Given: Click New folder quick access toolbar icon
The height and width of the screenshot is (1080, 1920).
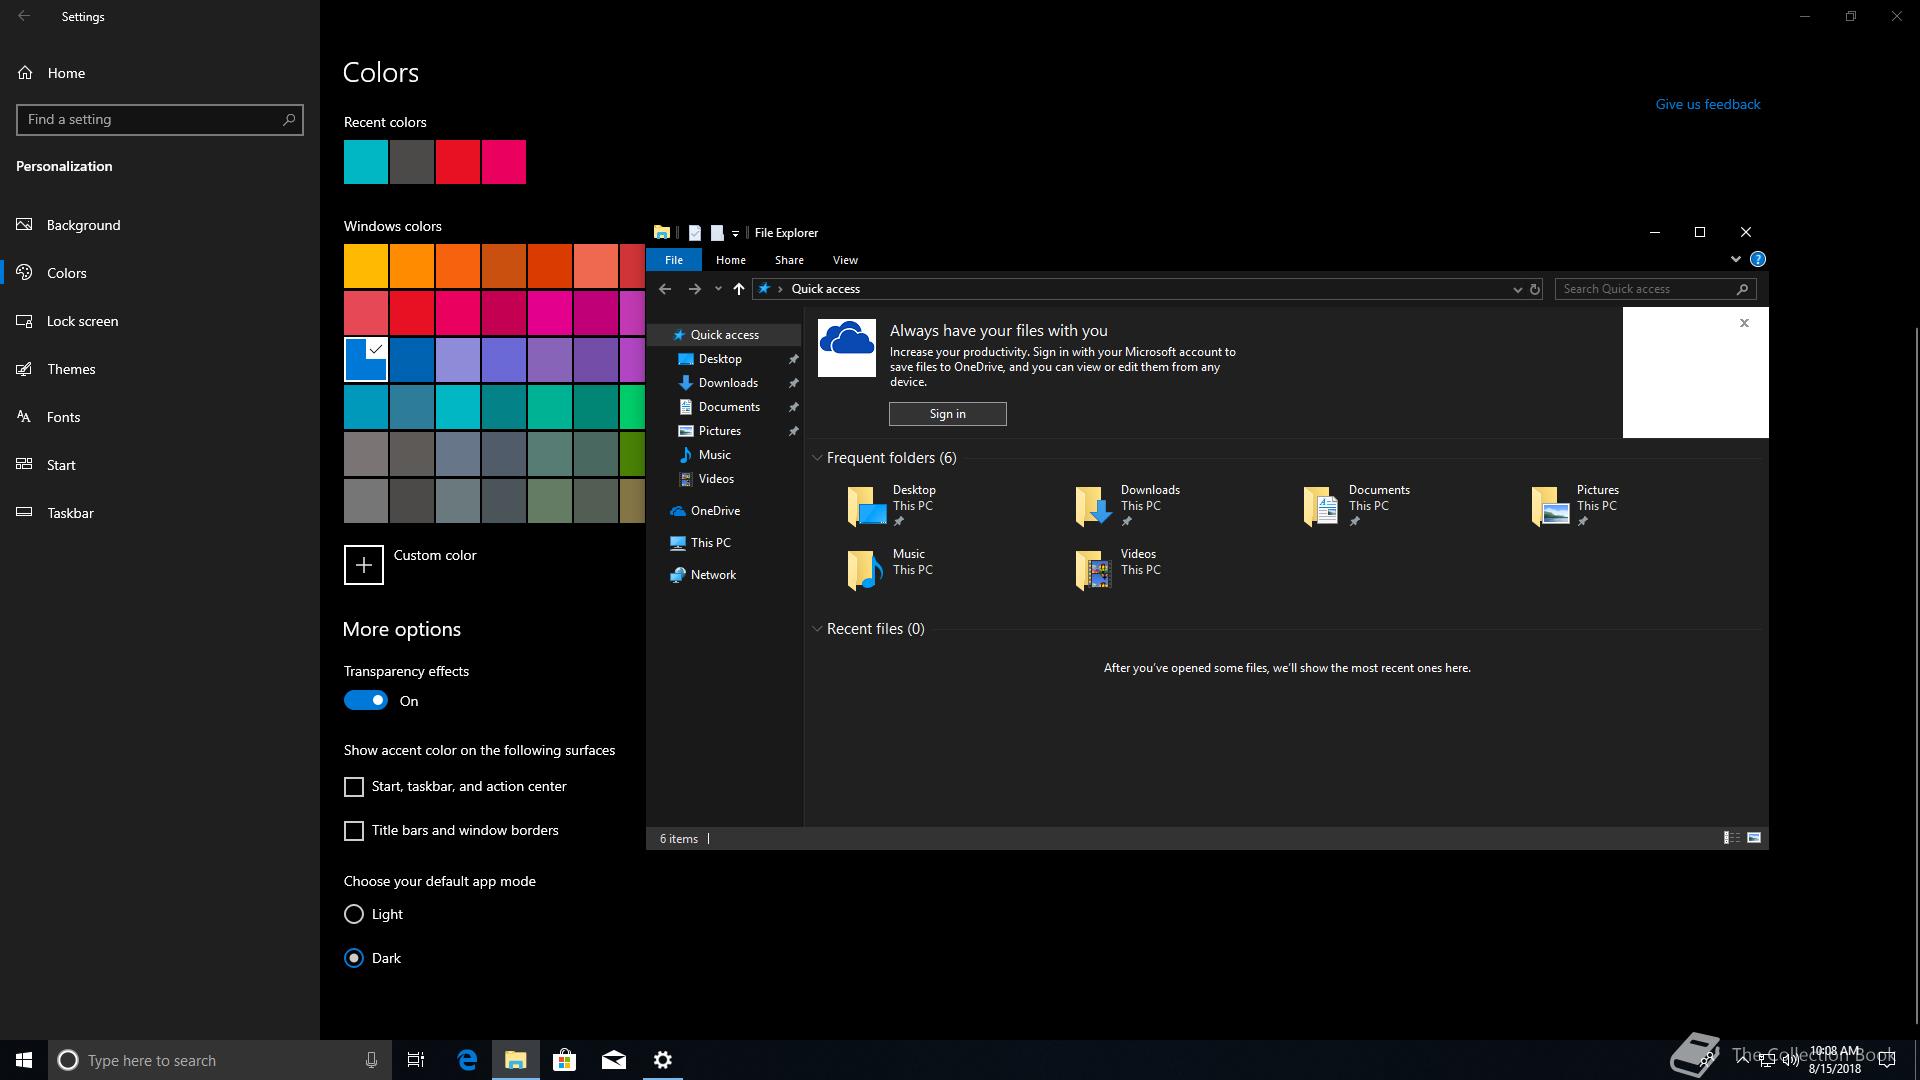Looking at the screenshot, I should [x=717, y=233].
